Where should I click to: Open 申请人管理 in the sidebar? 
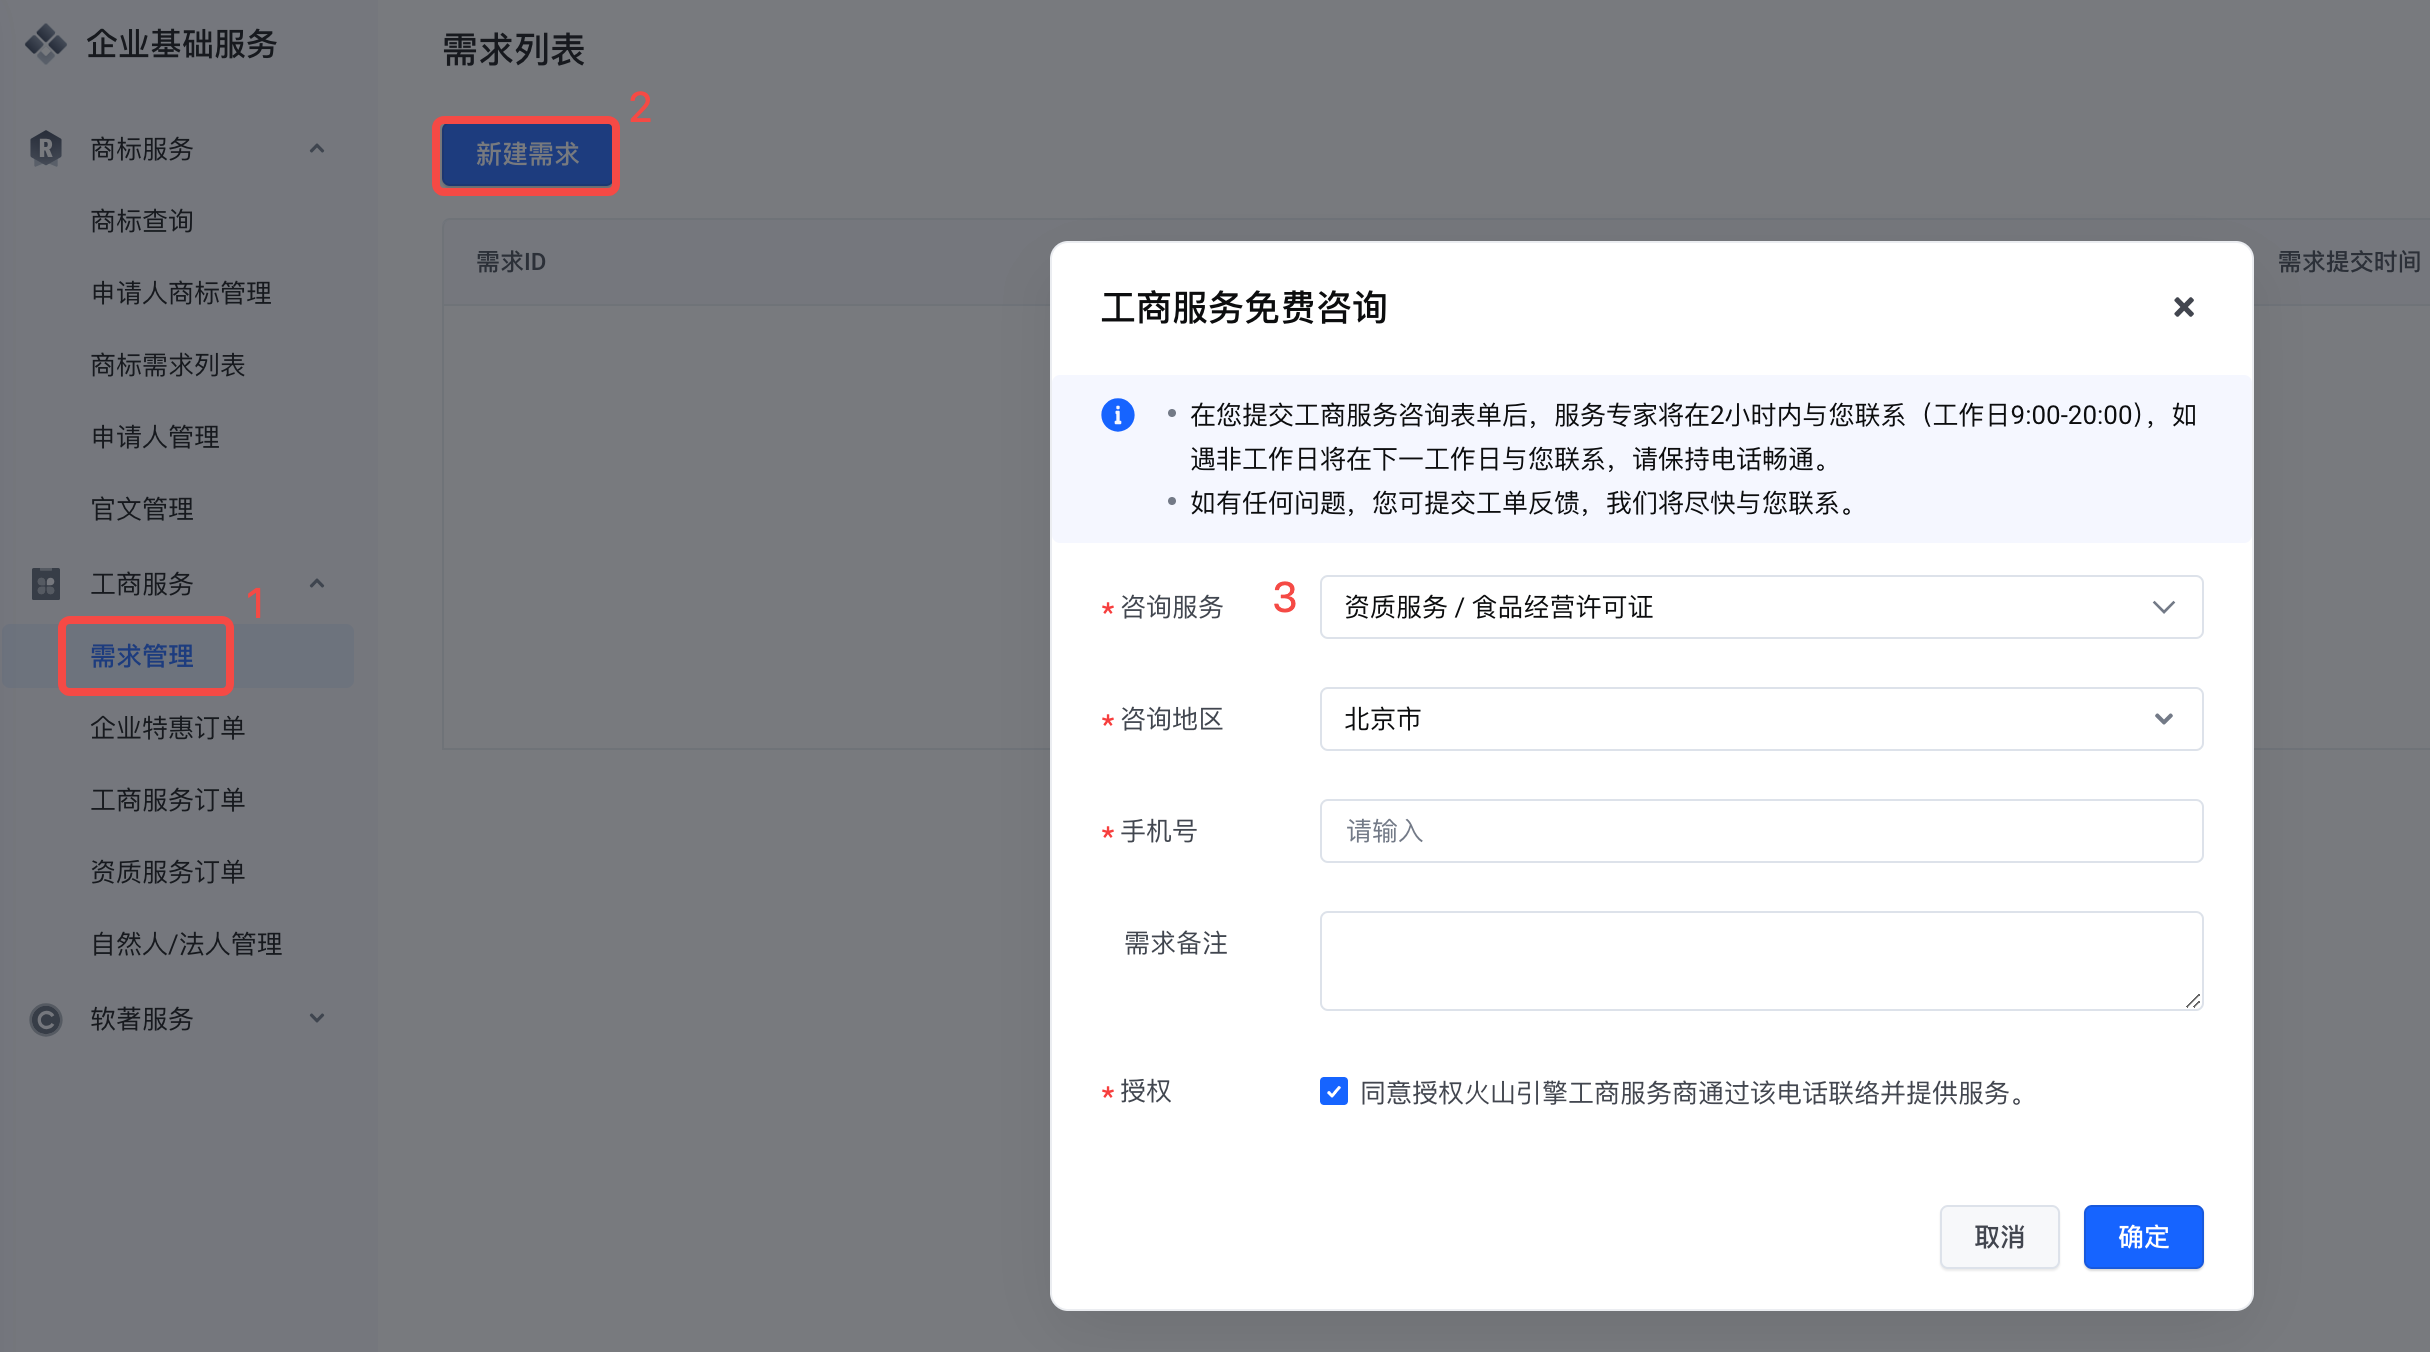click(155, 437)
